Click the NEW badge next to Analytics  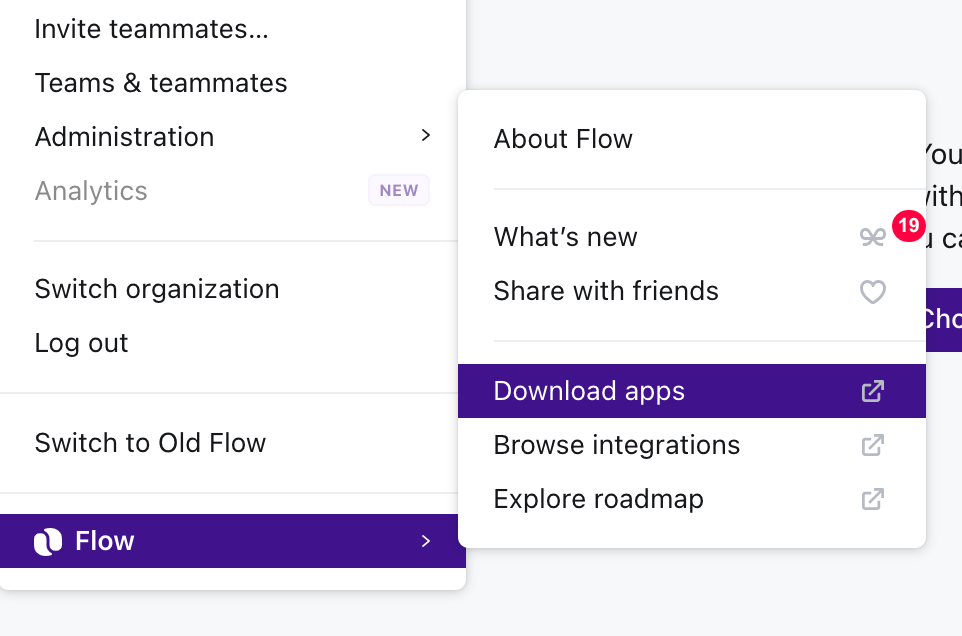click(x=399, y=190)
